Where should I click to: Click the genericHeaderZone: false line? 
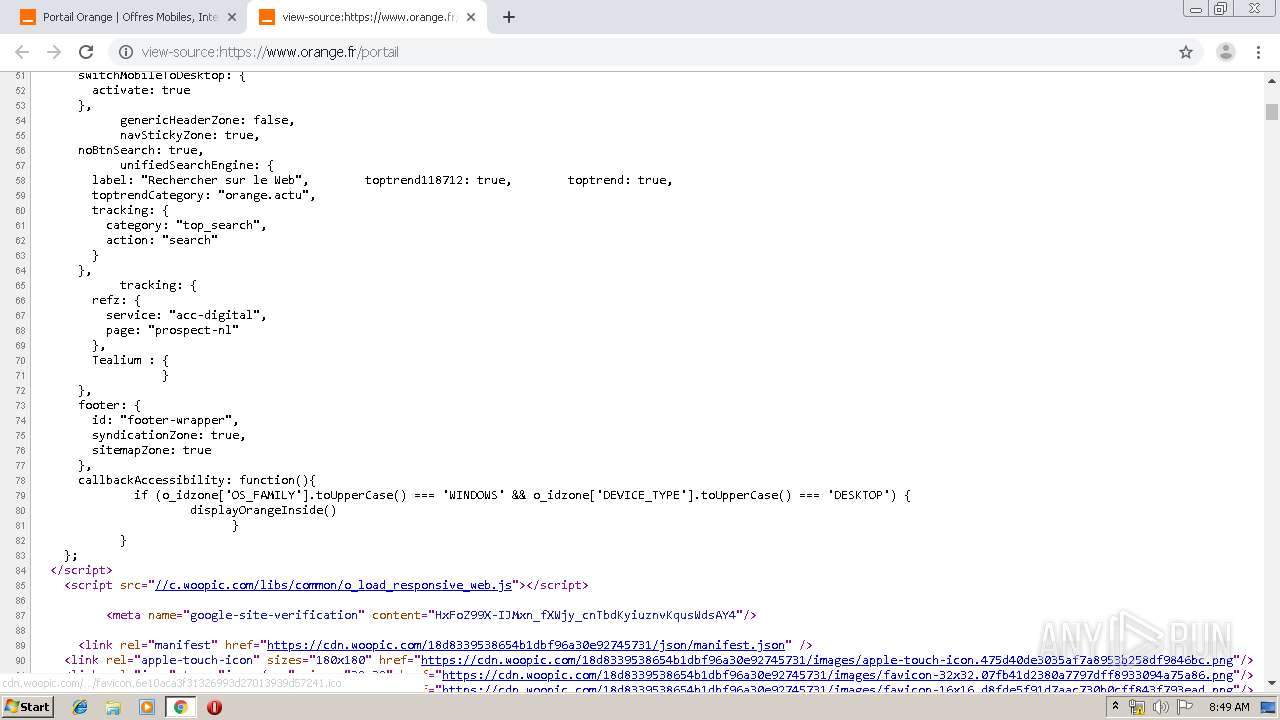[x=207, y=120]
